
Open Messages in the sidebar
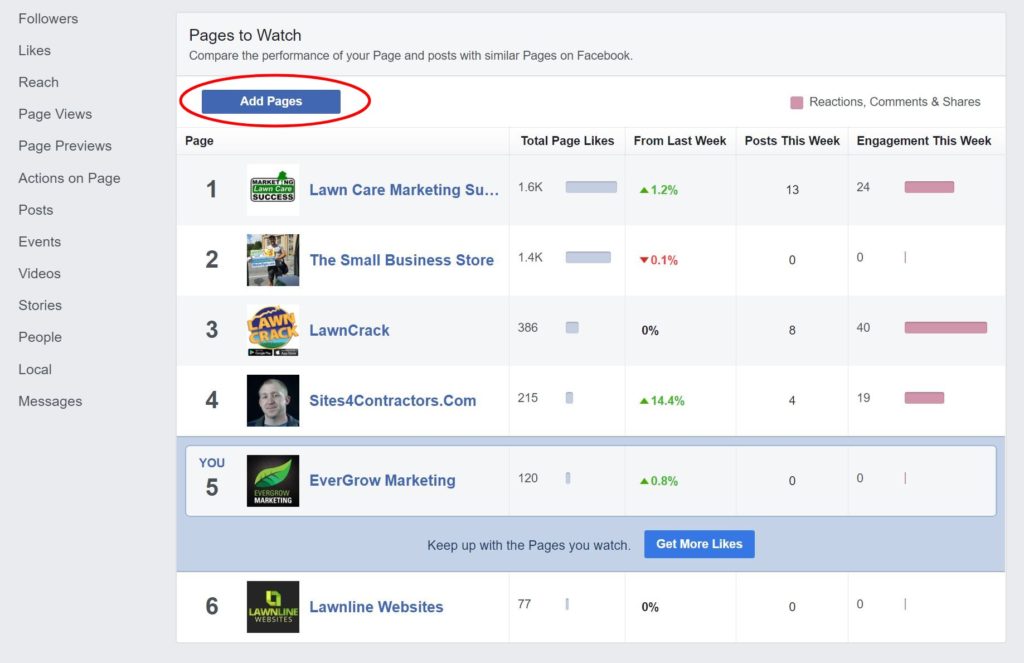50,401
